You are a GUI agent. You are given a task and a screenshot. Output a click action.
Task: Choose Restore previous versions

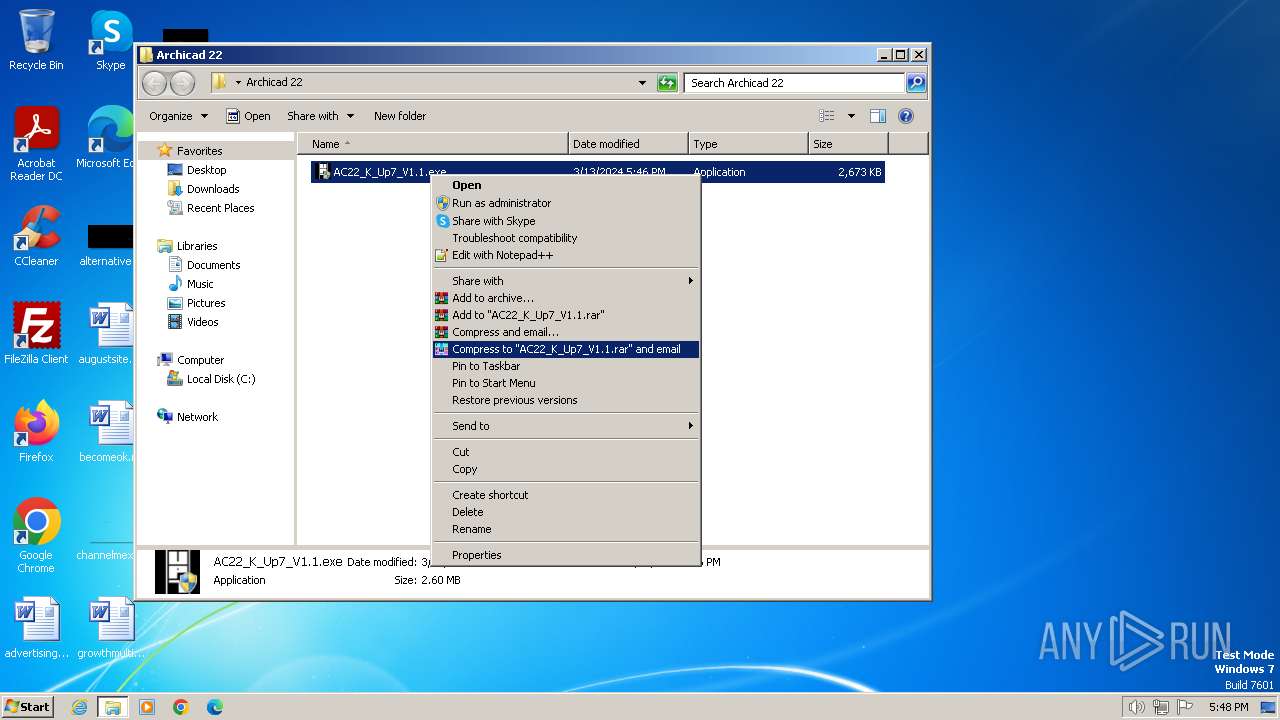pyautogui.click(x=566, y=400)
